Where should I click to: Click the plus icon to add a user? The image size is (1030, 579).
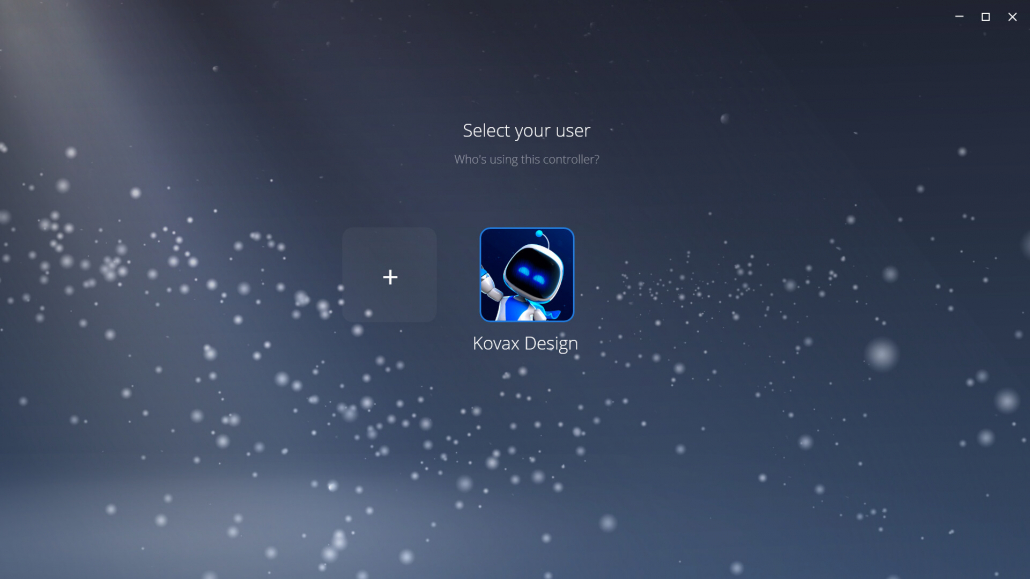click(390, 277)
